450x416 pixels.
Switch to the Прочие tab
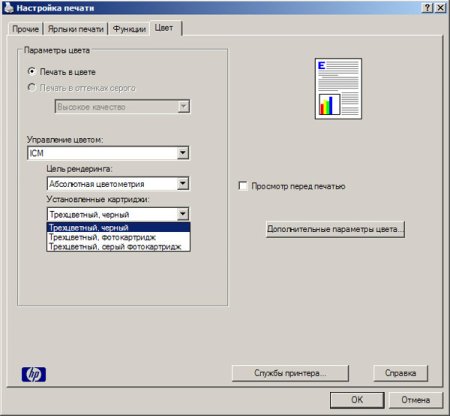[25, 29]
